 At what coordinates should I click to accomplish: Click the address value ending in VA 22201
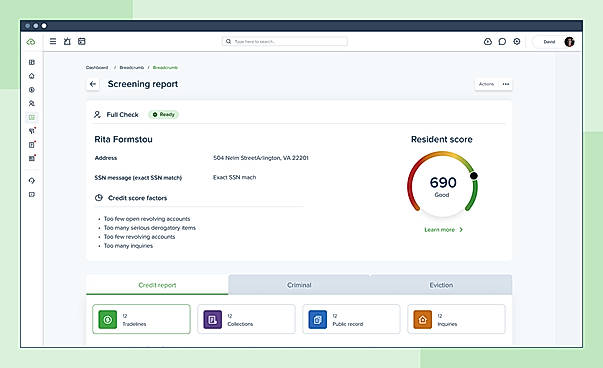(x=261, y=158)
